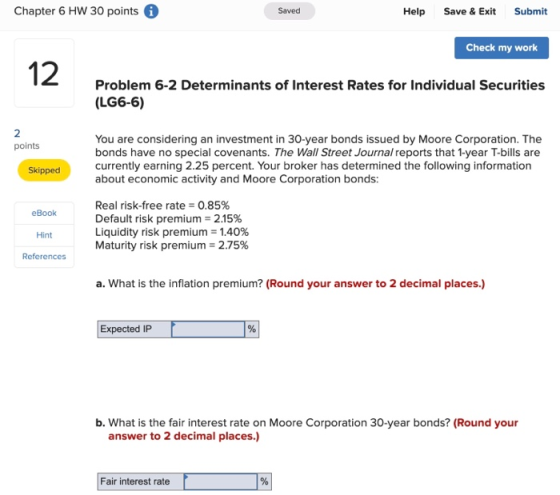Click percent sign cell beside Fair interest rate
The width and height of the screenshot is (560, 495).
click(x=264, y=481)
